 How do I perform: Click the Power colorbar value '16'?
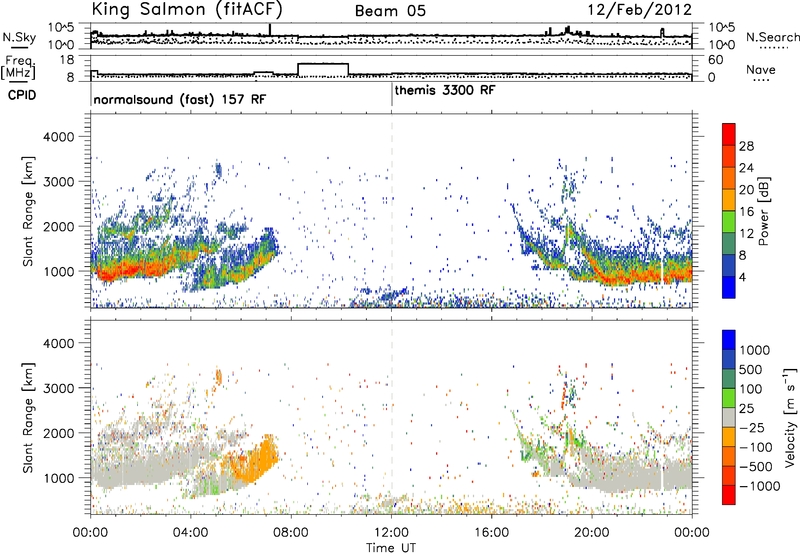coord(746,212)
